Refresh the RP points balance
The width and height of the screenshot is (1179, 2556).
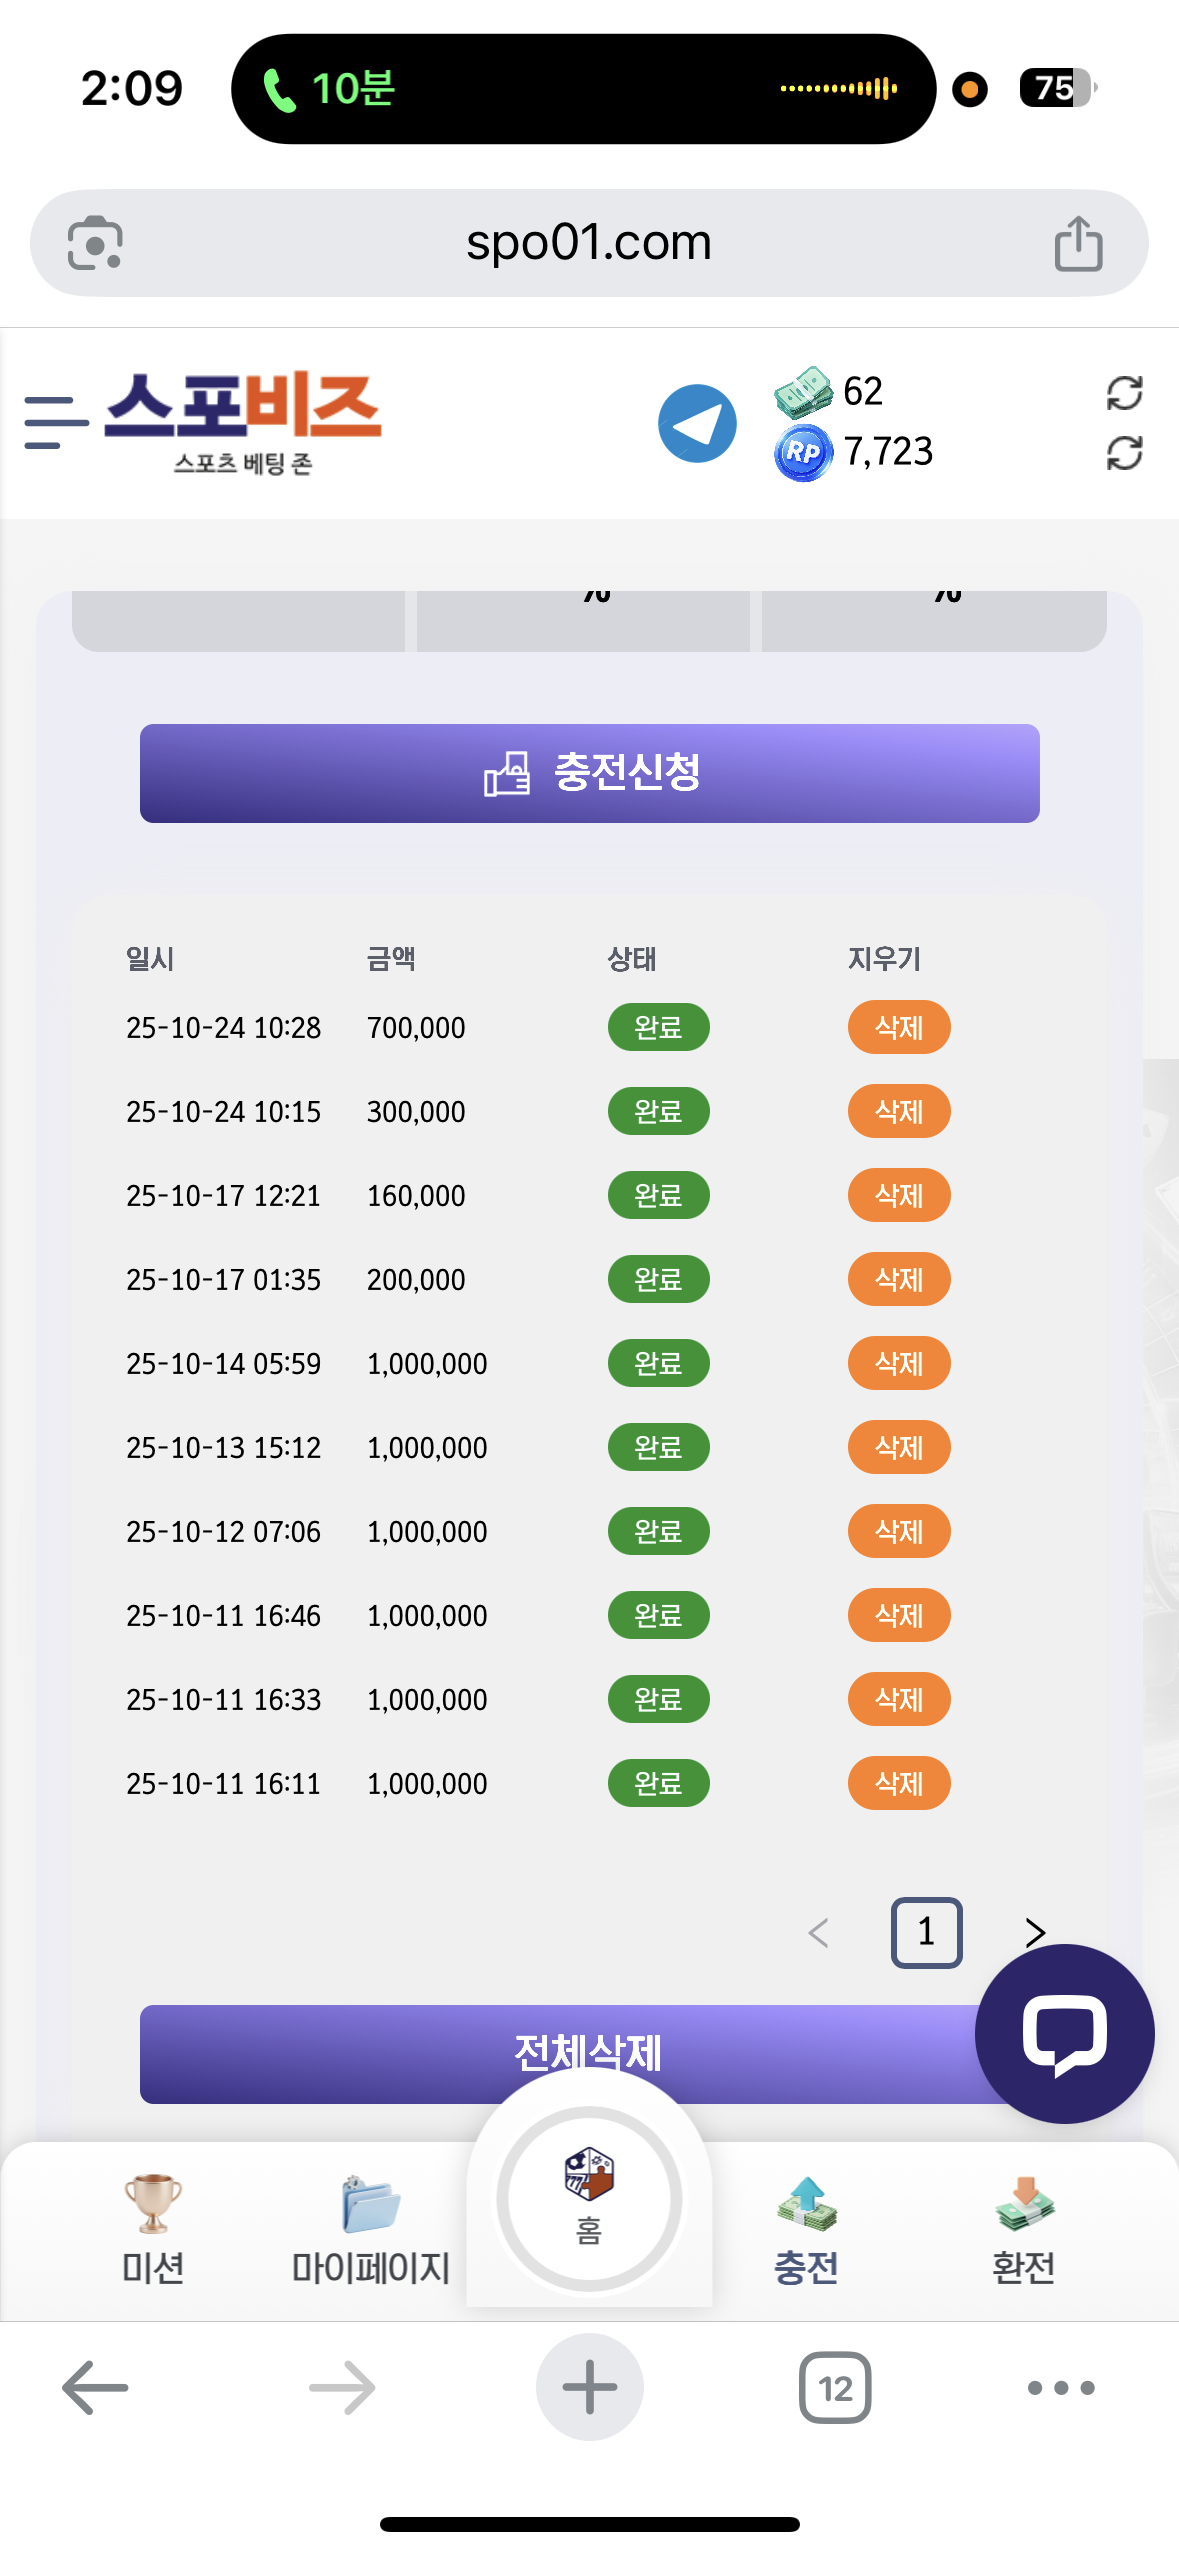pyautogui.click(x=1124, y=453)
